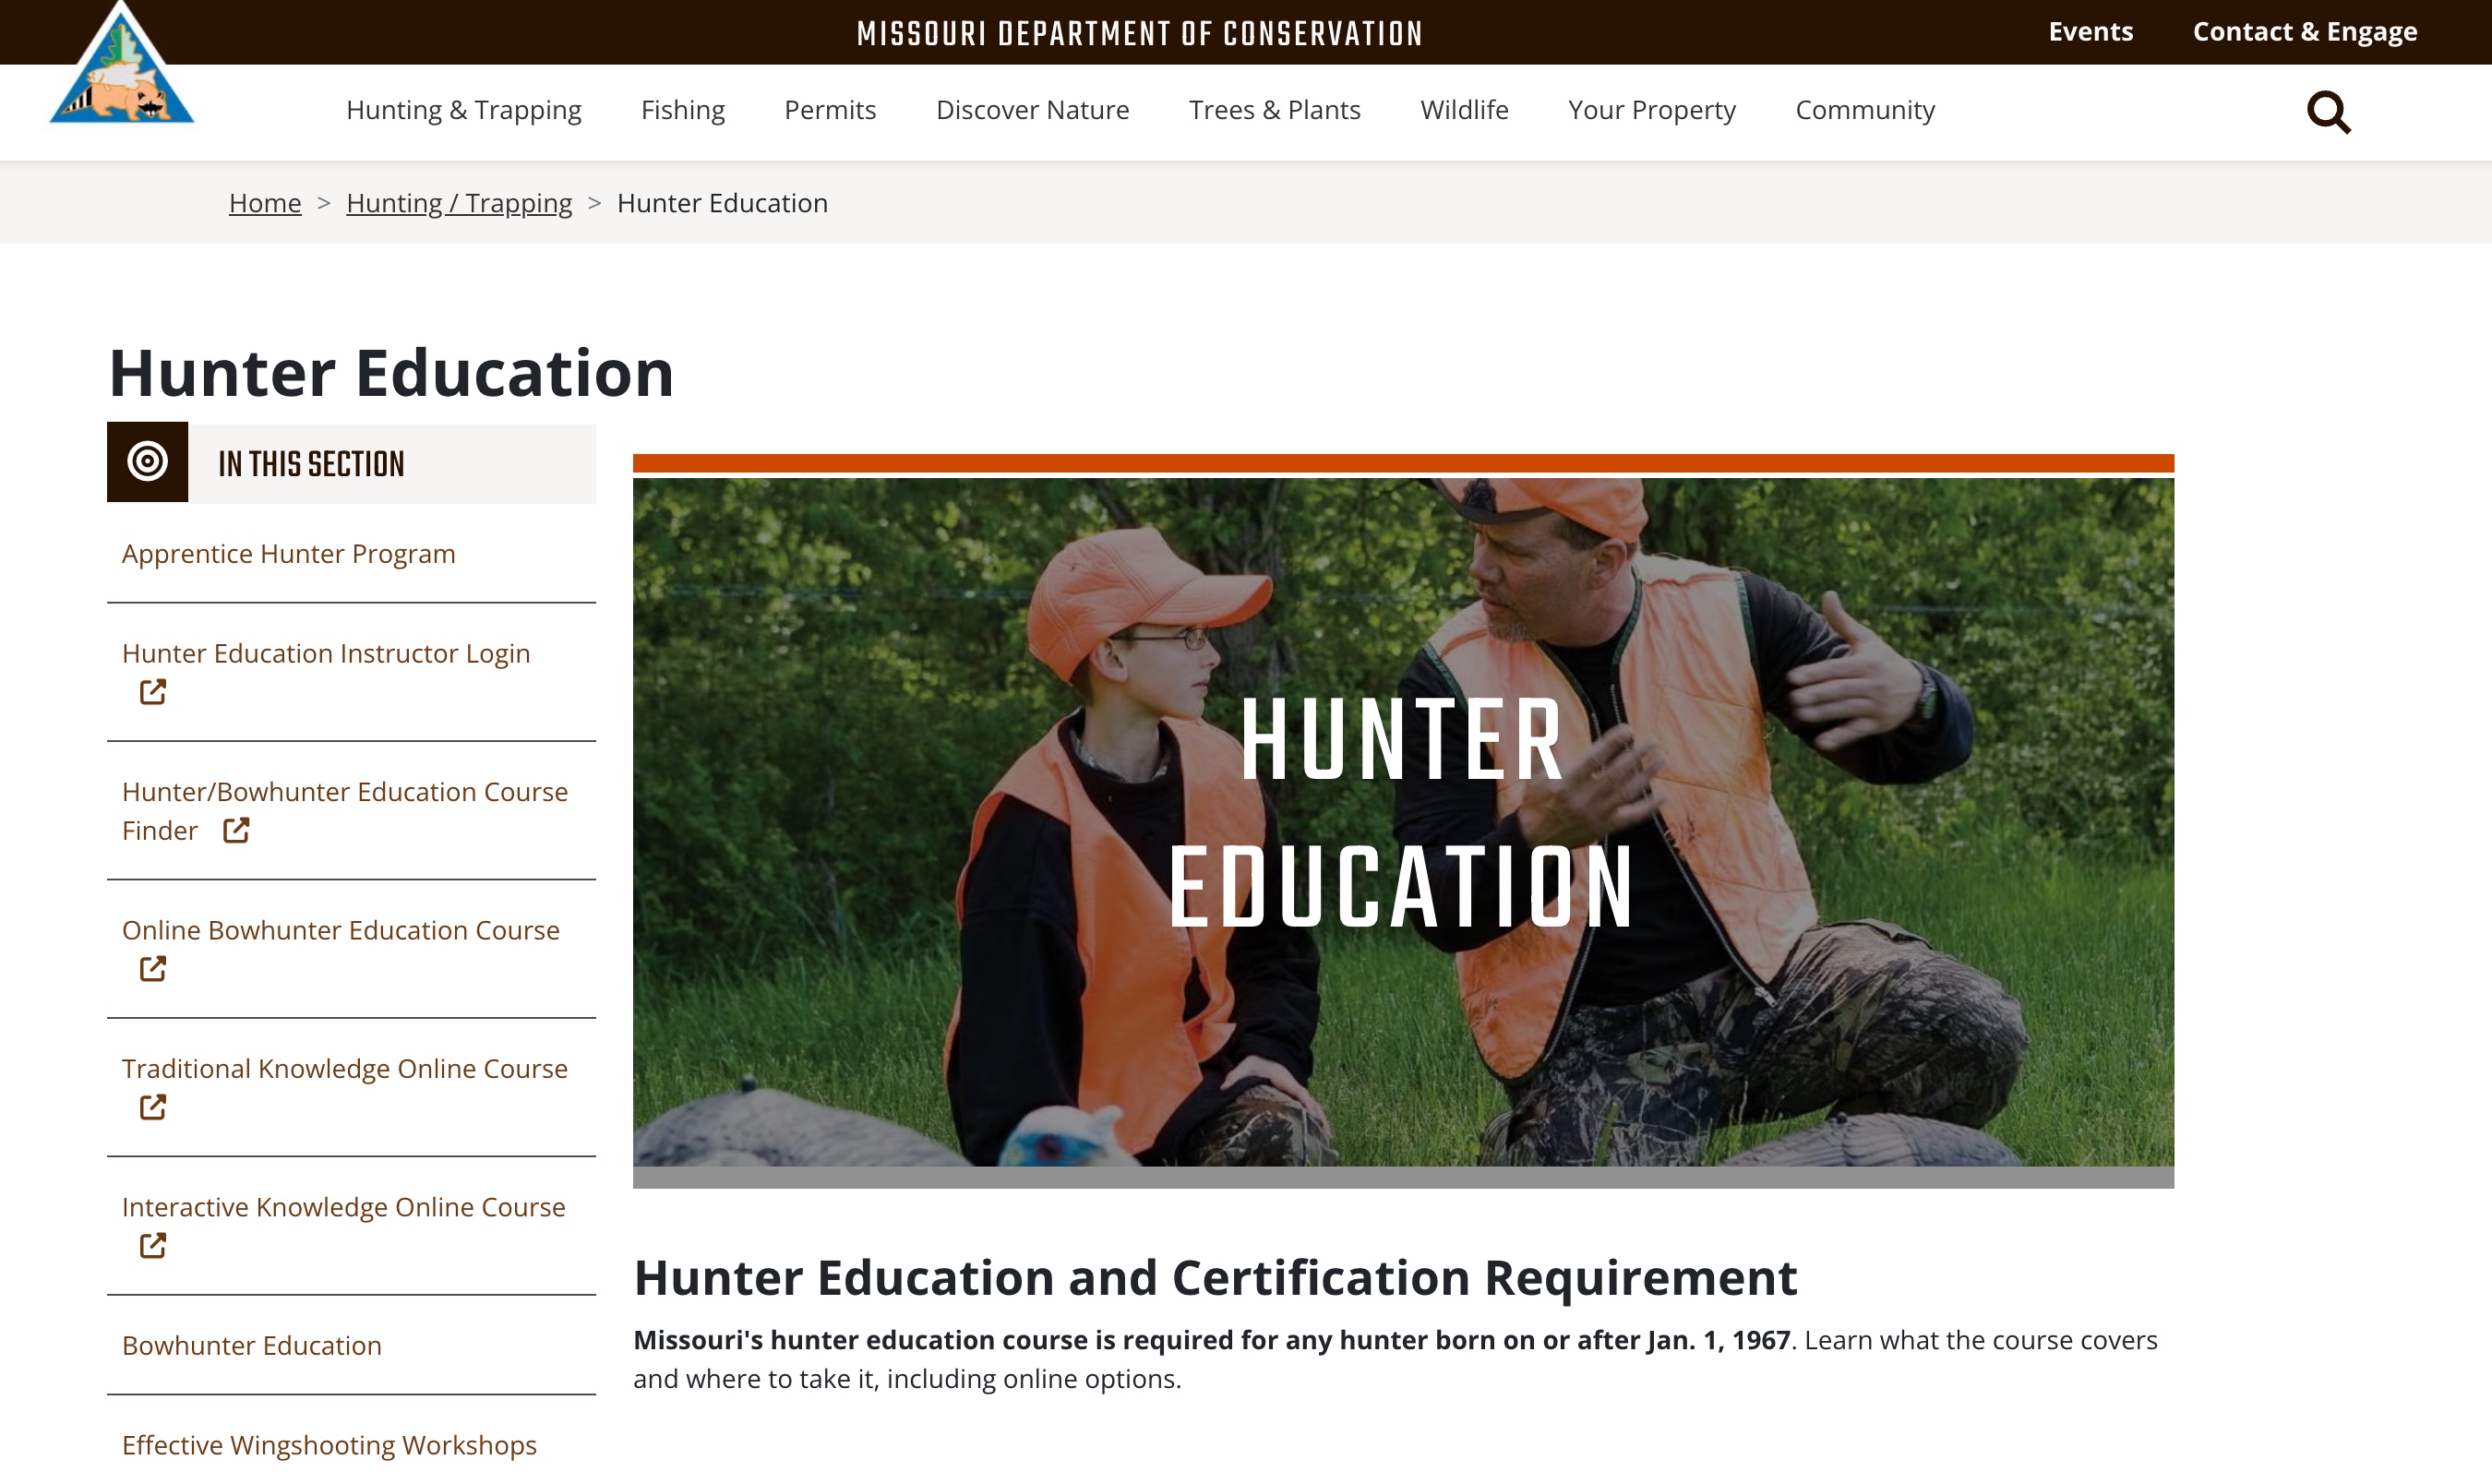The height and width of the screenshot is (1484, 2492).
Task: Click Hunting / Trapping breadcrumb link
Action: click(459, 203)
